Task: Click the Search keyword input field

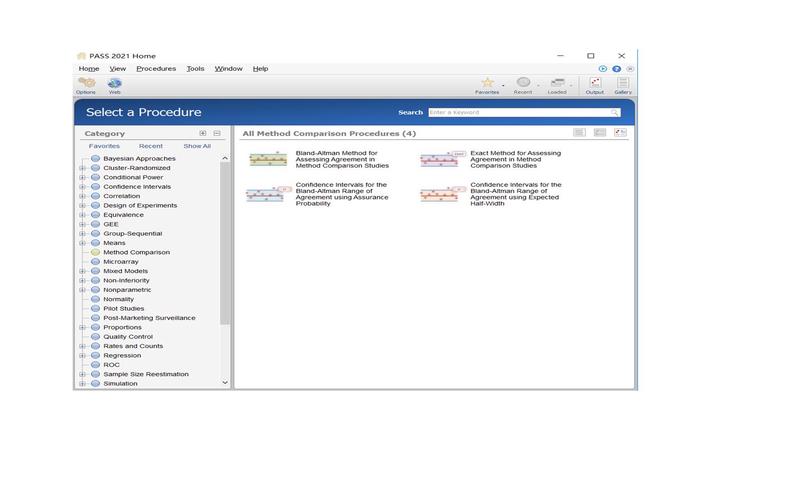Action: point(524,112)
